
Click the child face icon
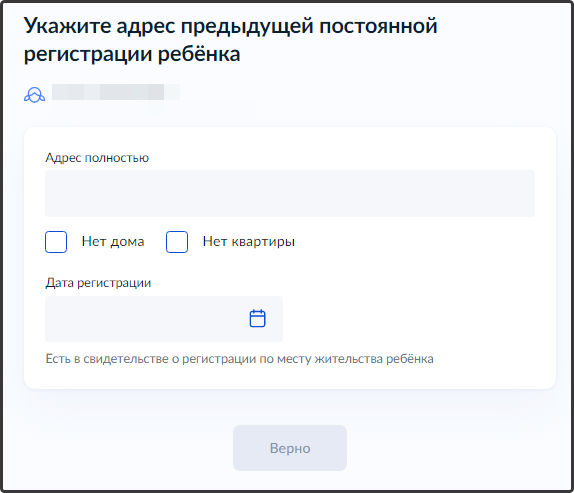pyautogui.click(x=34, y=95)
